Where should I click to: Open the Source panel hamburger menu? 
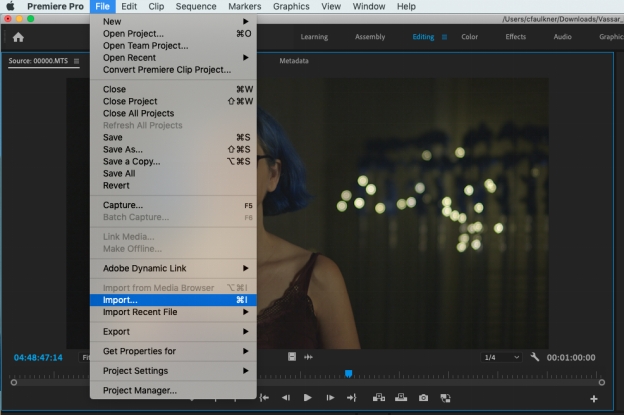pyautogui.click(x=76, y=61)
